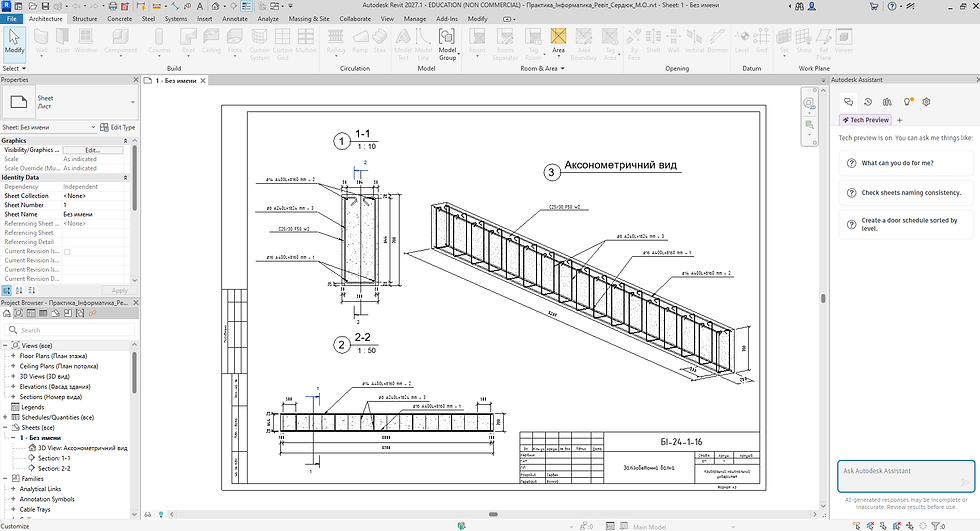Viewport: 980px width, 531px height.
Task: Expand the Families tree node
Action: pos(6,479)
